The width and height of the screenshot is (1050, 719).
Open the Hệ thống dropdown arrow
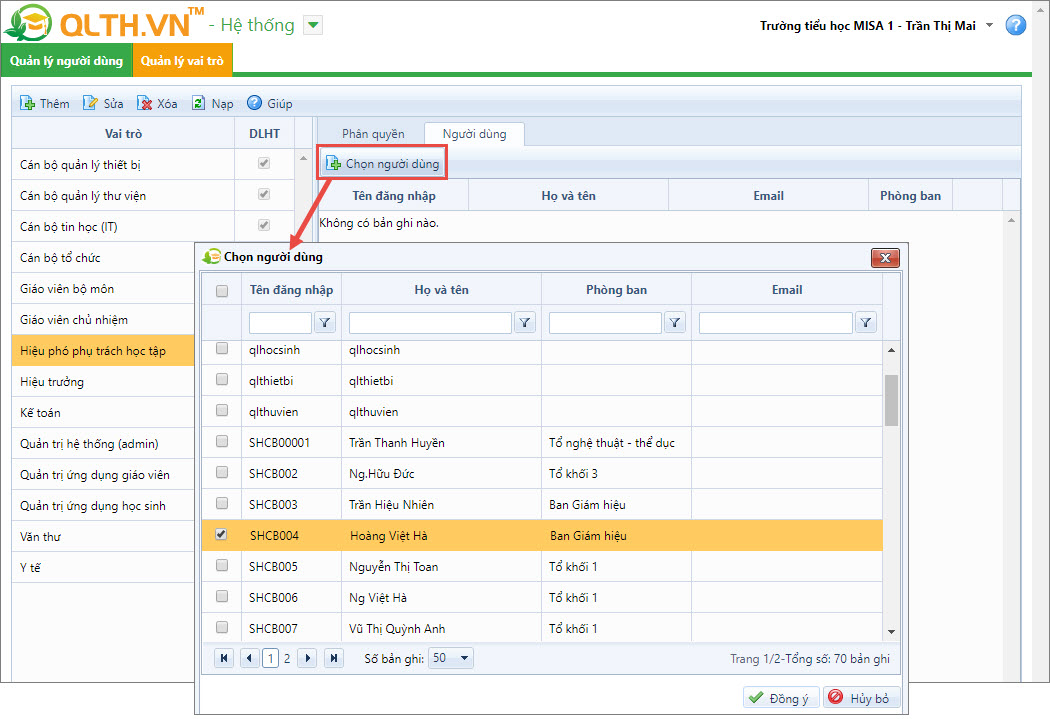pyautogui.click(x=313, y=26)
